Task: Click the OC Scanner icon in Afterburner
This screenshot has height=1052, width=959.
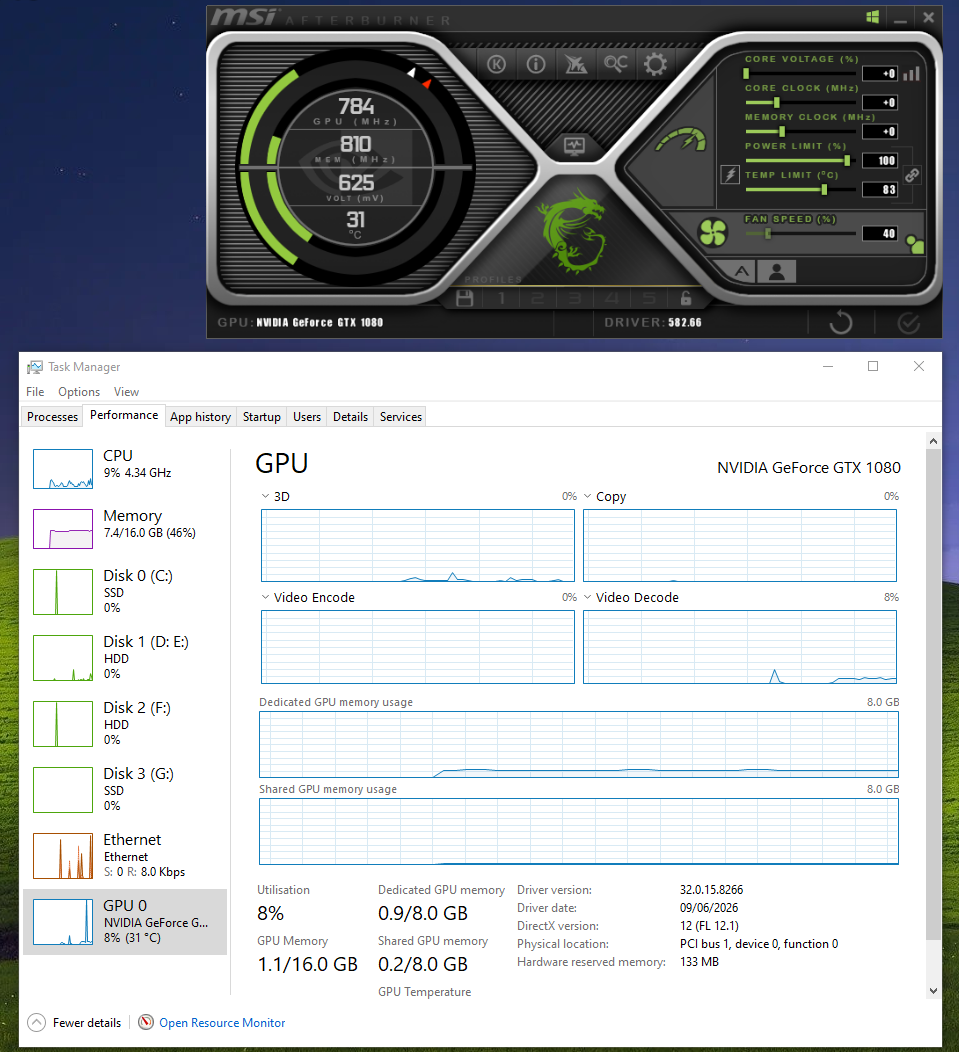Action: pyautogui.click(x=615, y=64)
